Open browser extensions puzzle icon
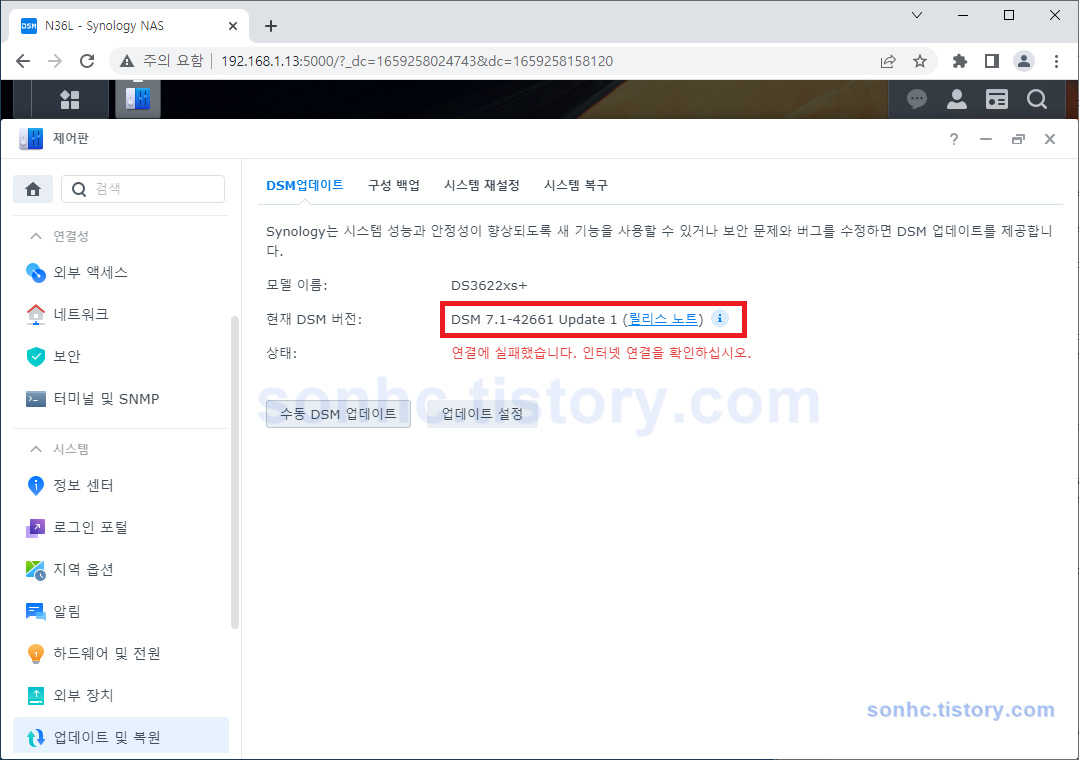This screenshot has height=760, width=1079. [959, 61]
